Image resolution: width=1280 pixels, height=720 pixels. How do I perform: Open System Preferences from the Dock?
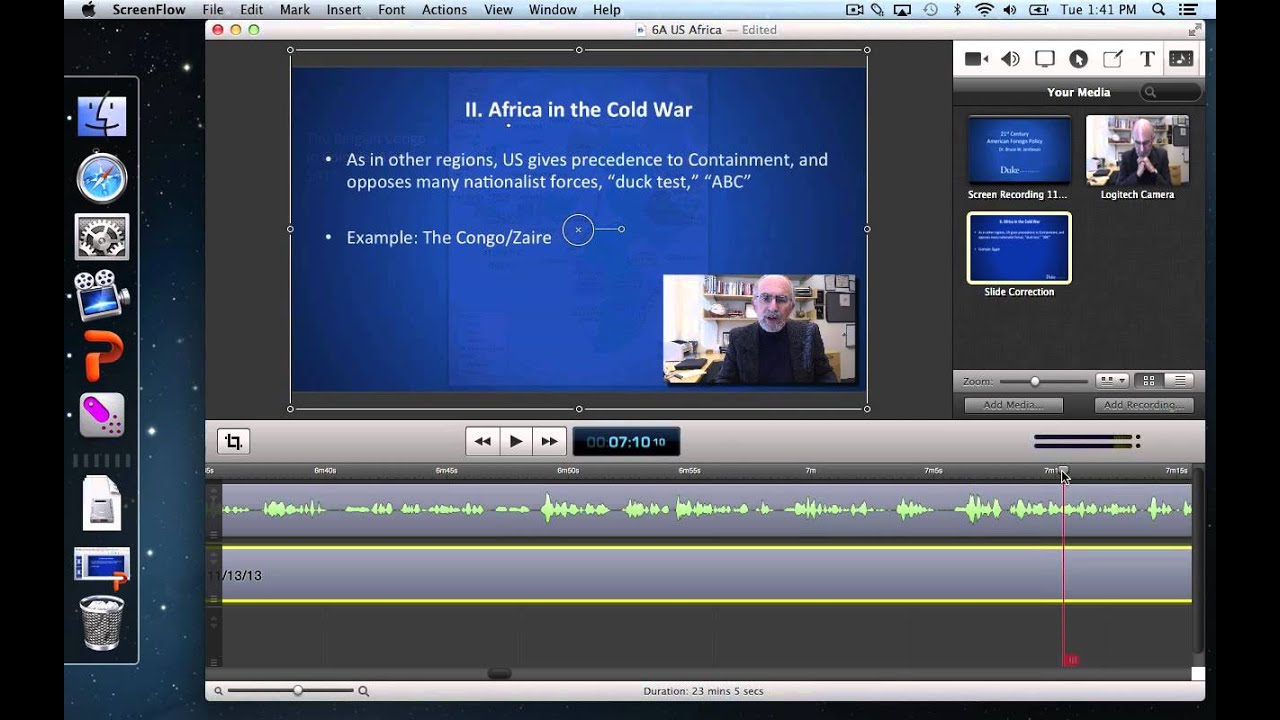(x=102, y=237)
